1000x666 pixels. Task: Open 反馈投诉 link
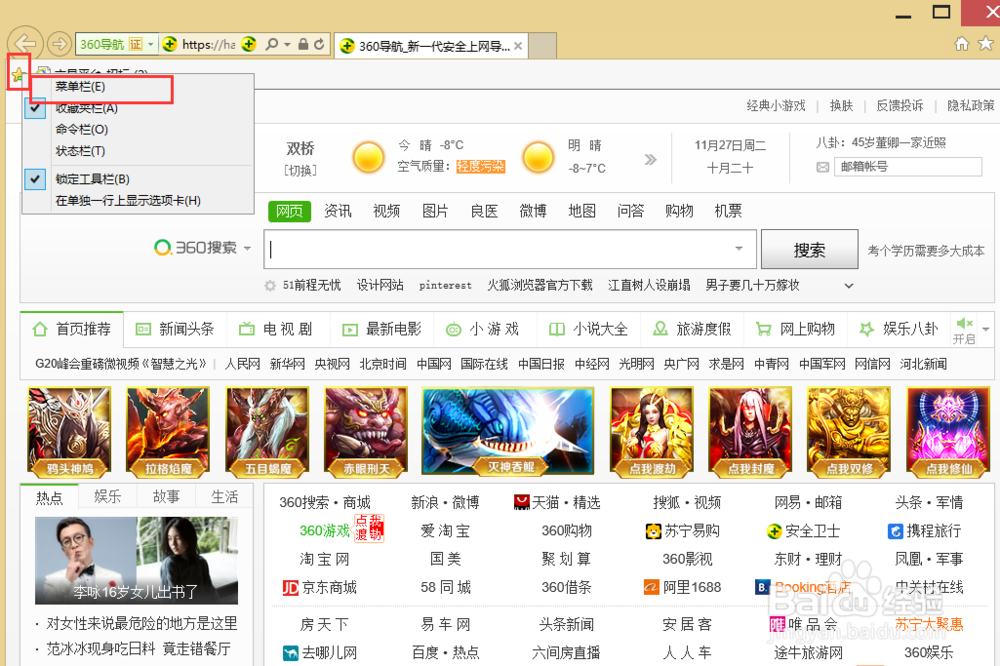point(899,106)
